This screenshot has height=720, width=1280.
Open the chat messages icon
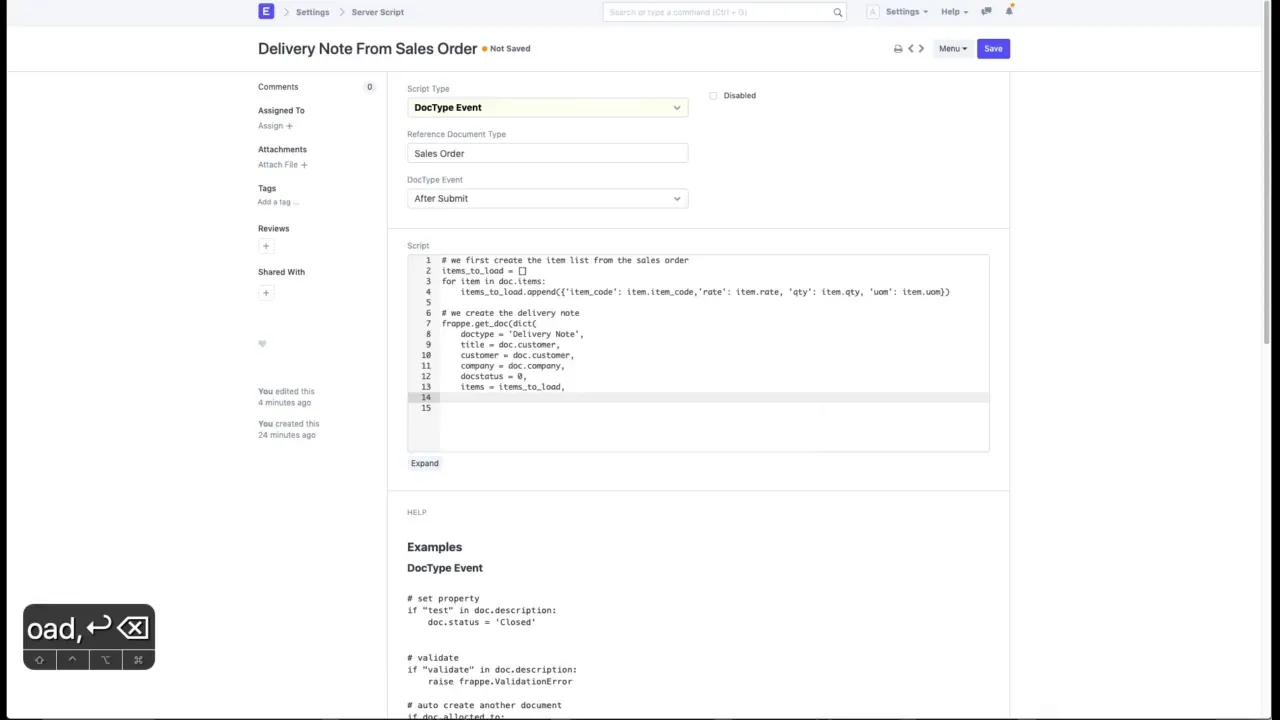(986, 11)
